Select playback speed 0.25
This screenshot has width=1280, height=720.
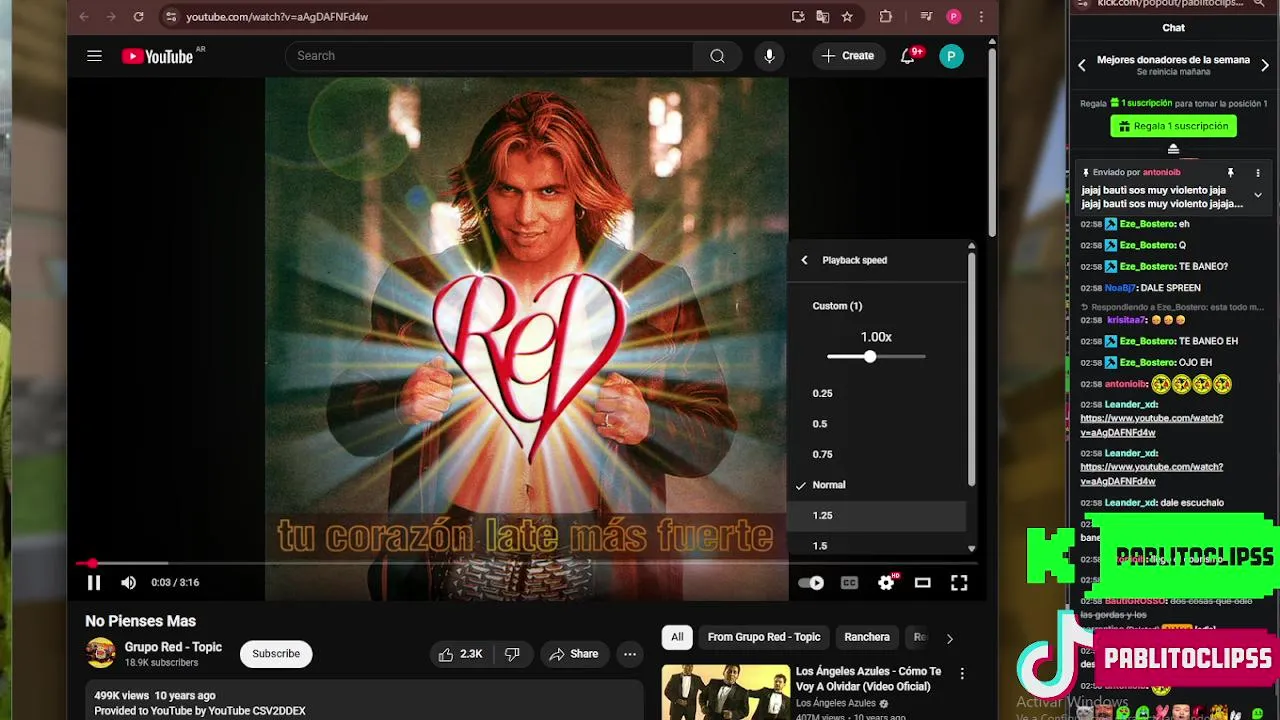876,393
